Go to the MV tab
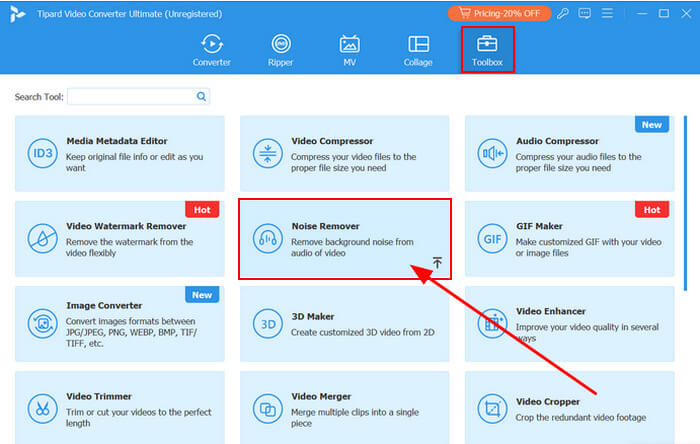The height and width of the screenshot is (444, 700). pos(349,50)
